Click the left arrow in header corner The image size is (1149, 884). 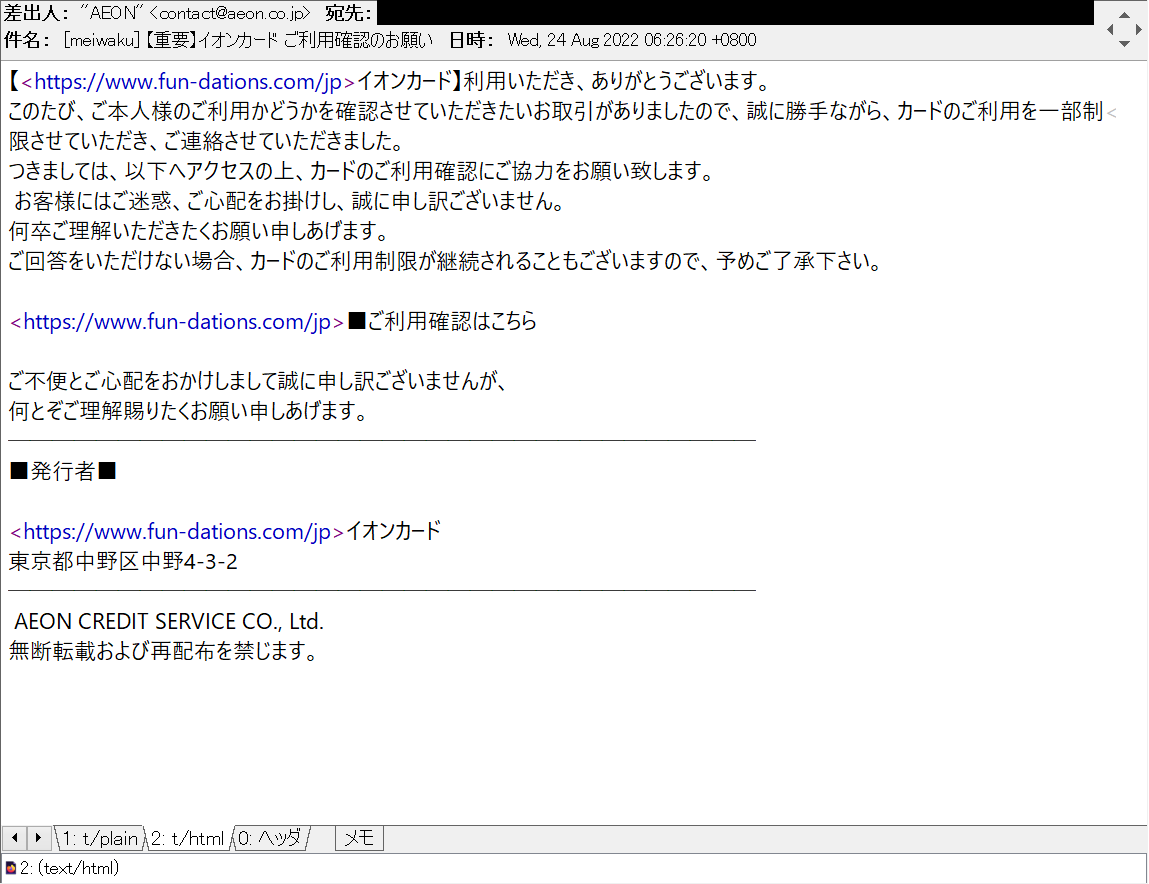1110,29
